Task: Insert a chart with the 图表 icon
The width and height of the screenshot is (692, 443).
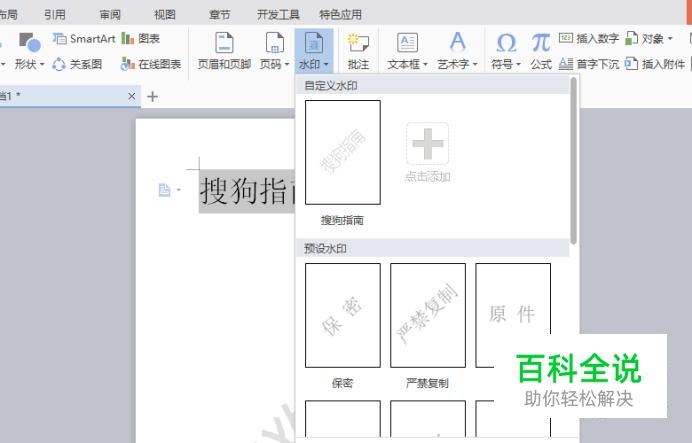Action: pyautogui.click(x=128, y=39)
